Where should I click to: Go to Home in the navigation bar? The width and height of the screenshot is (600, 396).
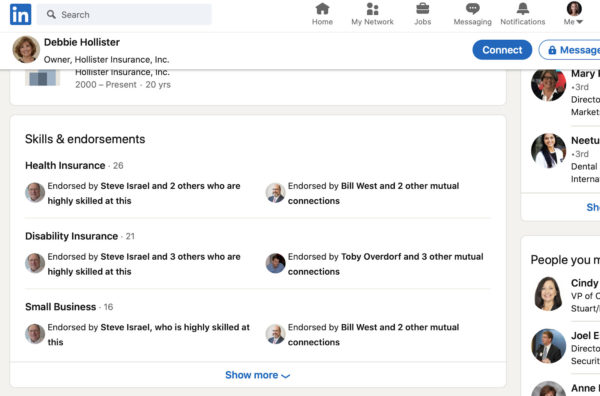click(322, 15)
